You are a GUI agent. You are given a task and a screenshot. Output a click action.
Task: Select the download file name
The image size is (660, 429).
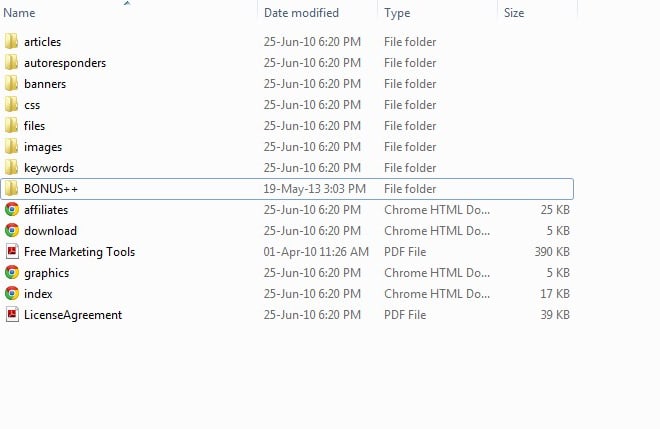(x=51, y=231)
